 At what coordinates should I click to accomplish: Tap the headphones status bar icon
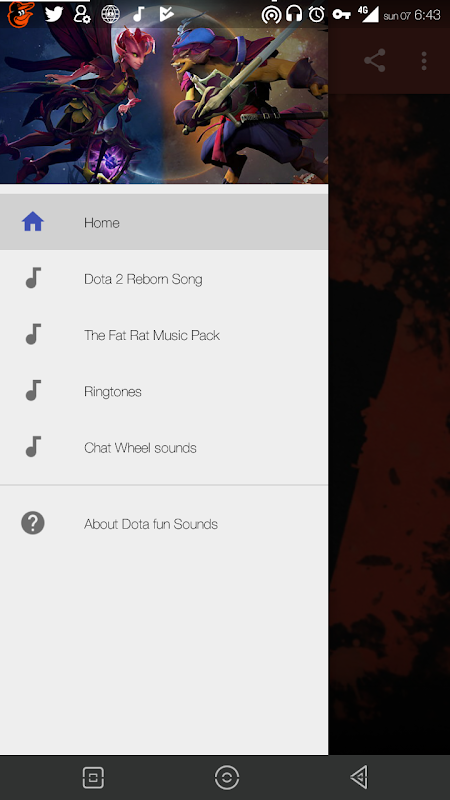[x=294, y=14]
